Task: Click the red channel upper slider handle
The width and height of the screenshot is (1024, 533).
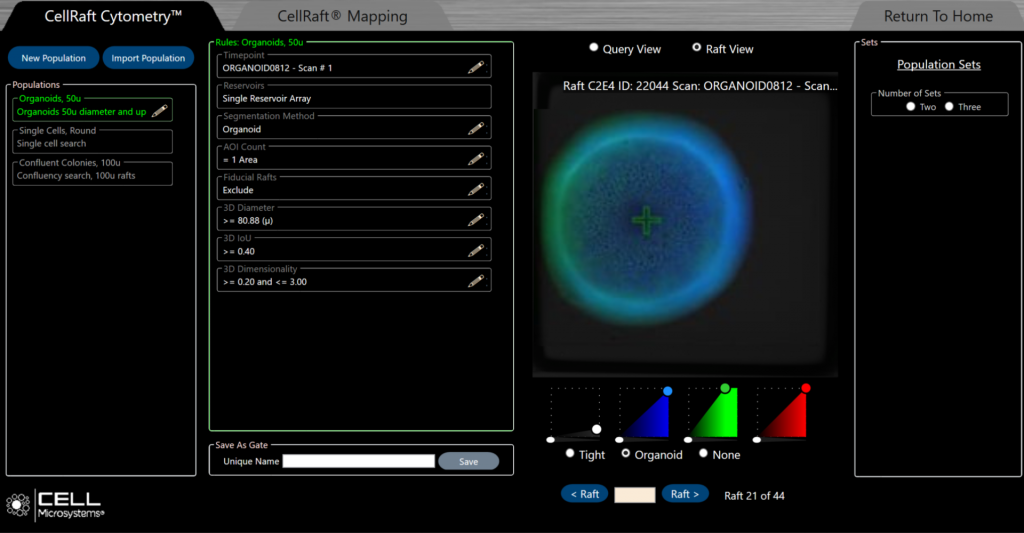Action: coord(806,388)
